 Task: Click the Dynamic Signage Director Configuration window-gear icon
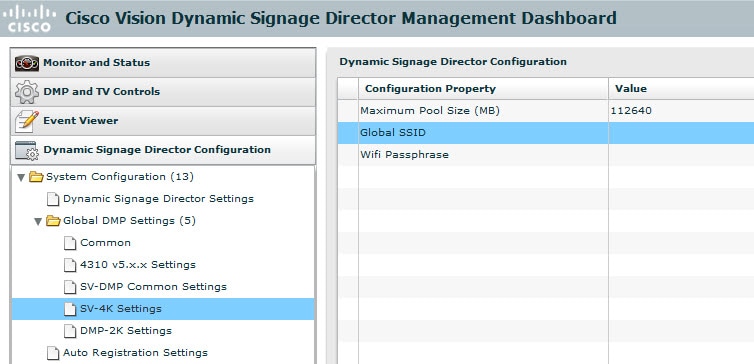pyautogui.click(x=27, y=150)
